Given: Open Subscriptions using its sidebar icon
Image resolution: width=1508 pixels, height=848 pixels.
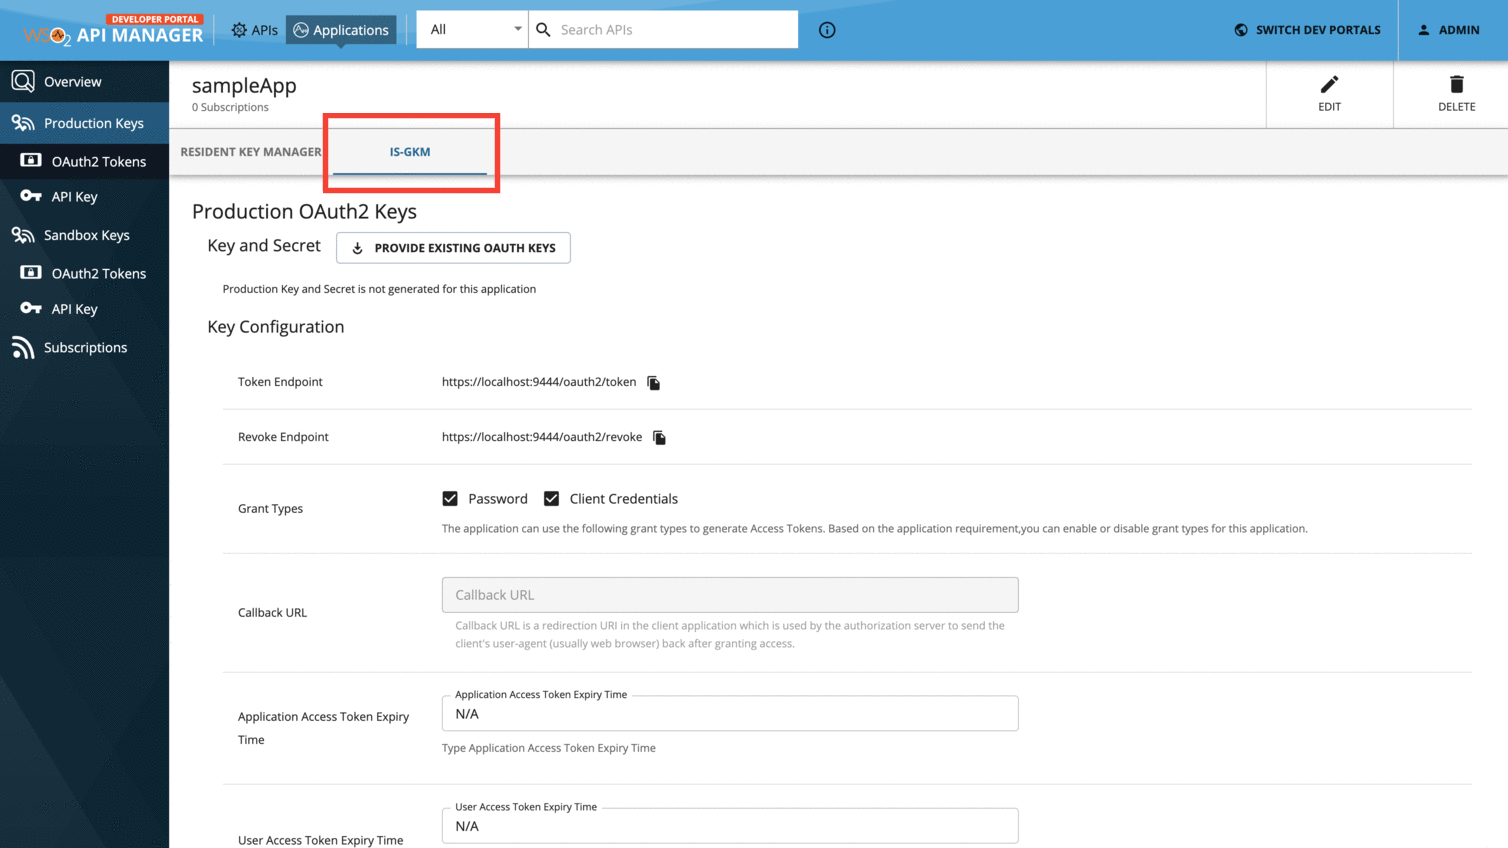Looking at the screenshot, I should (21, 347).
